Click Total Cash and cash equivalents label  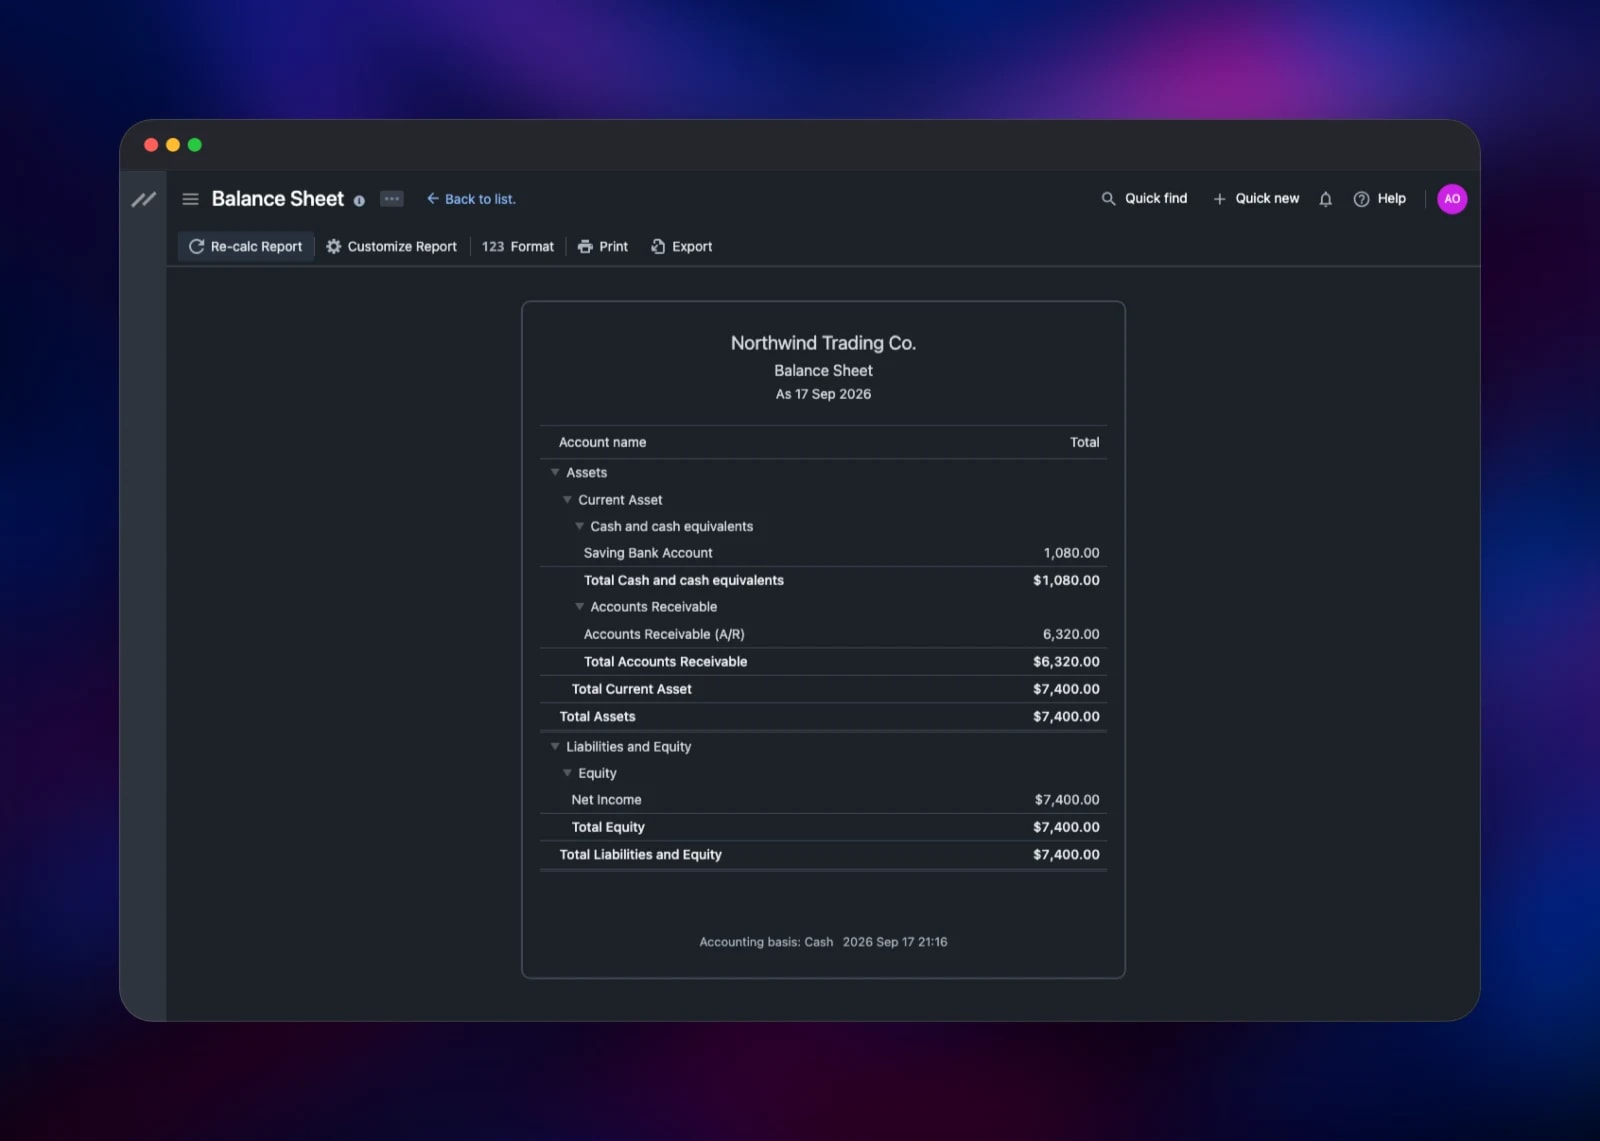tap(684, 580)
